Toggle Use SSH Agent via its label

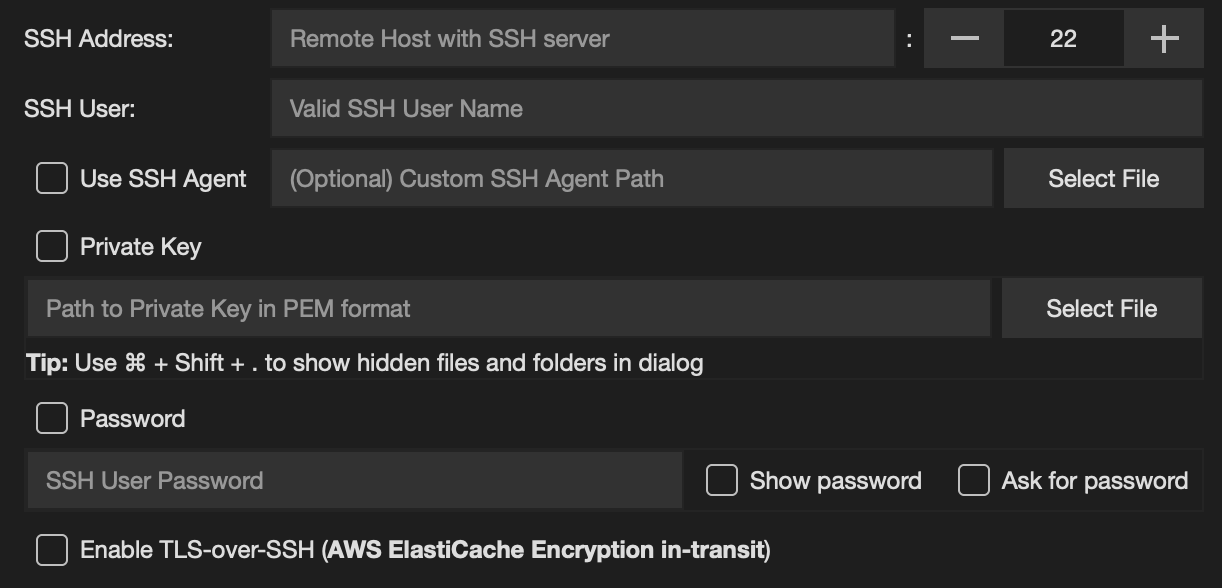(162, 178)
